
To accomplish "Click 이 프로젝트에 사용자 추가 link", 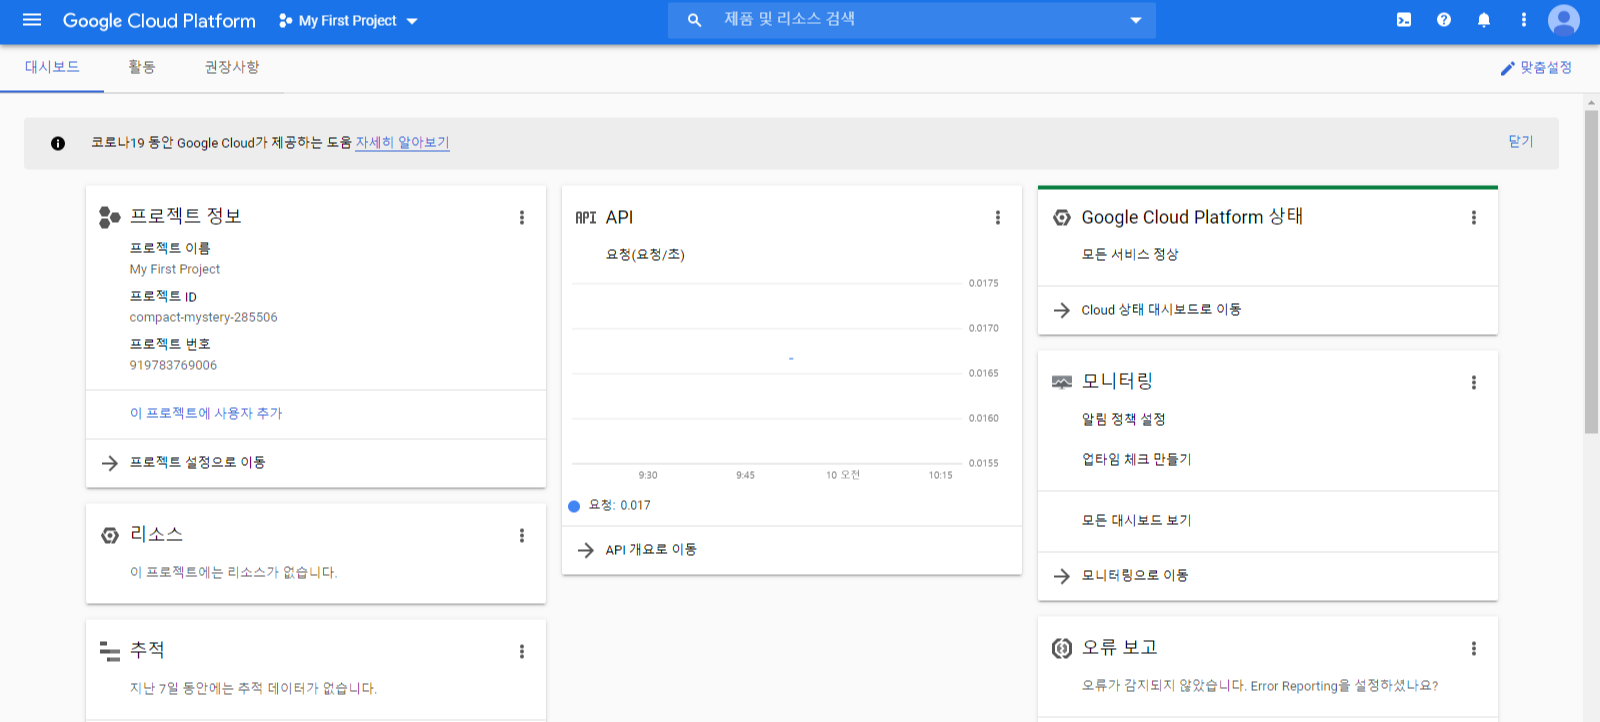I will [206, 413].
